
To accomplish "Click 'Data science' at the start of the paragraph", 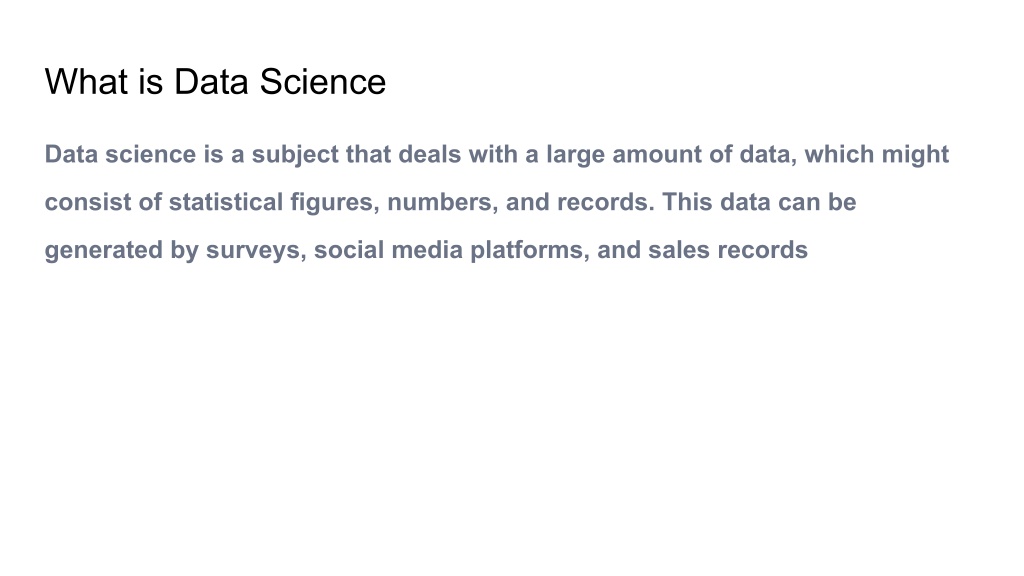I will 120,154.
